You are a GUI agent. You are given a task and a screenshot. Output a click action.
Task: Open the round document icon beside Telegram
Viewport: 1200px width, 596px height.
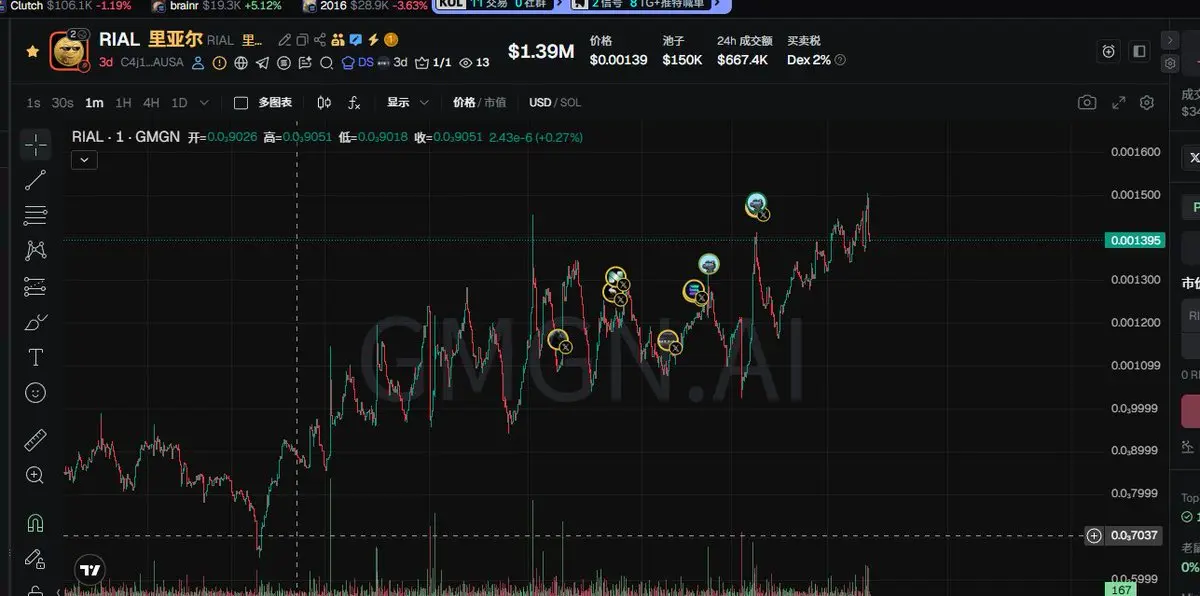coord(284,62)
